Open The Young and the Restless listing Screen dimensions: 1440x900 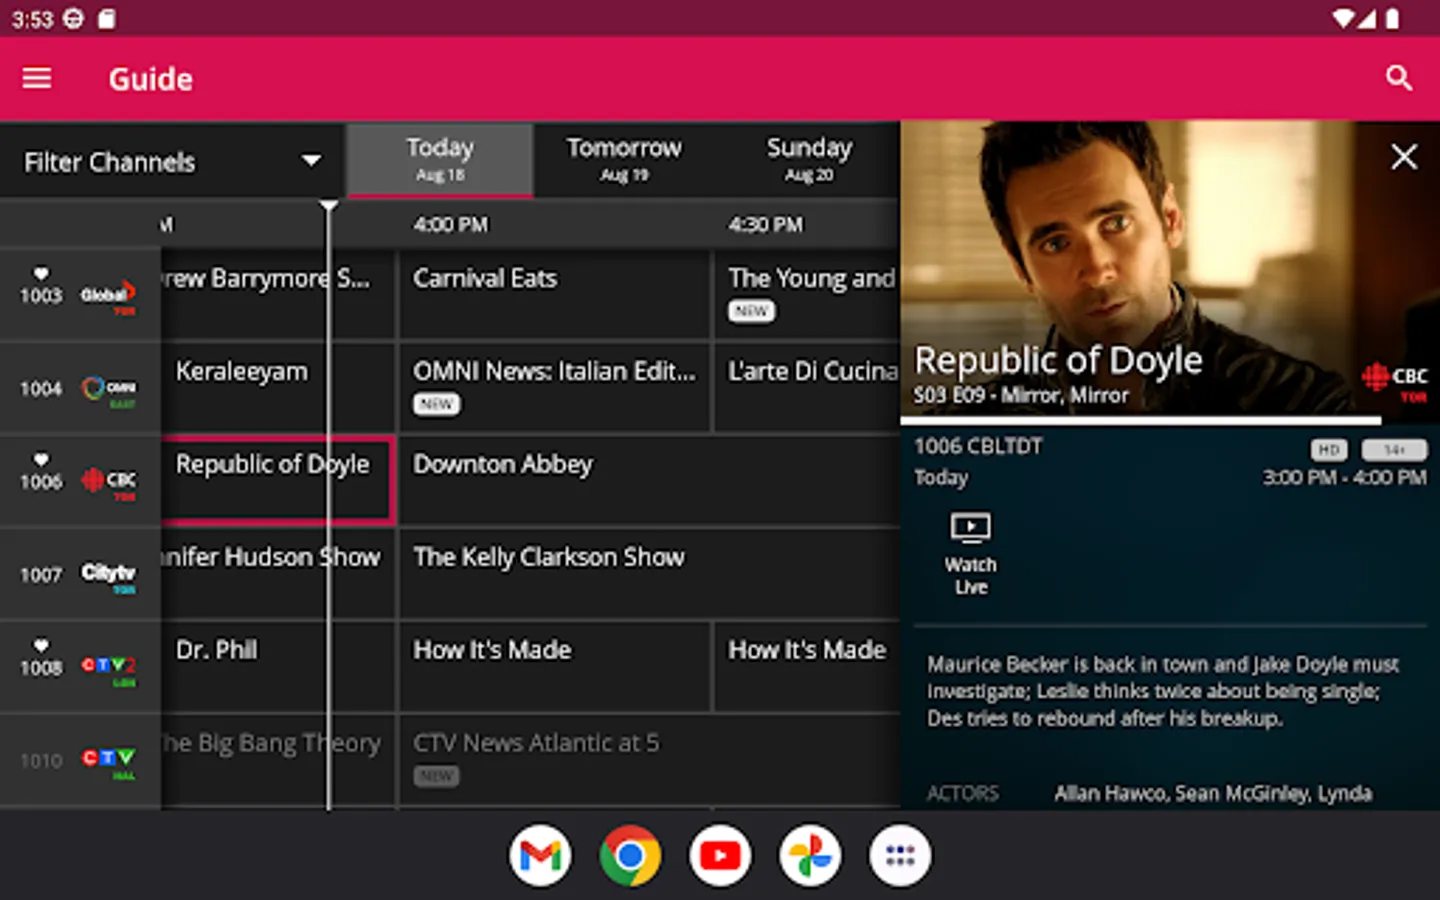click(x=807, y=294)
